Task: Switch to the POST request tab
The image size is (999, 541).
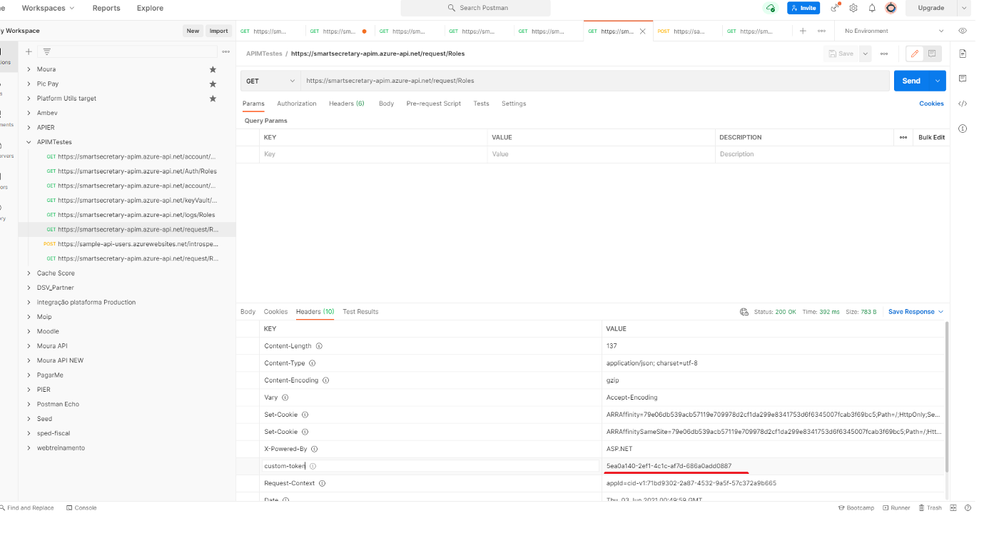Action: point(687,31)
